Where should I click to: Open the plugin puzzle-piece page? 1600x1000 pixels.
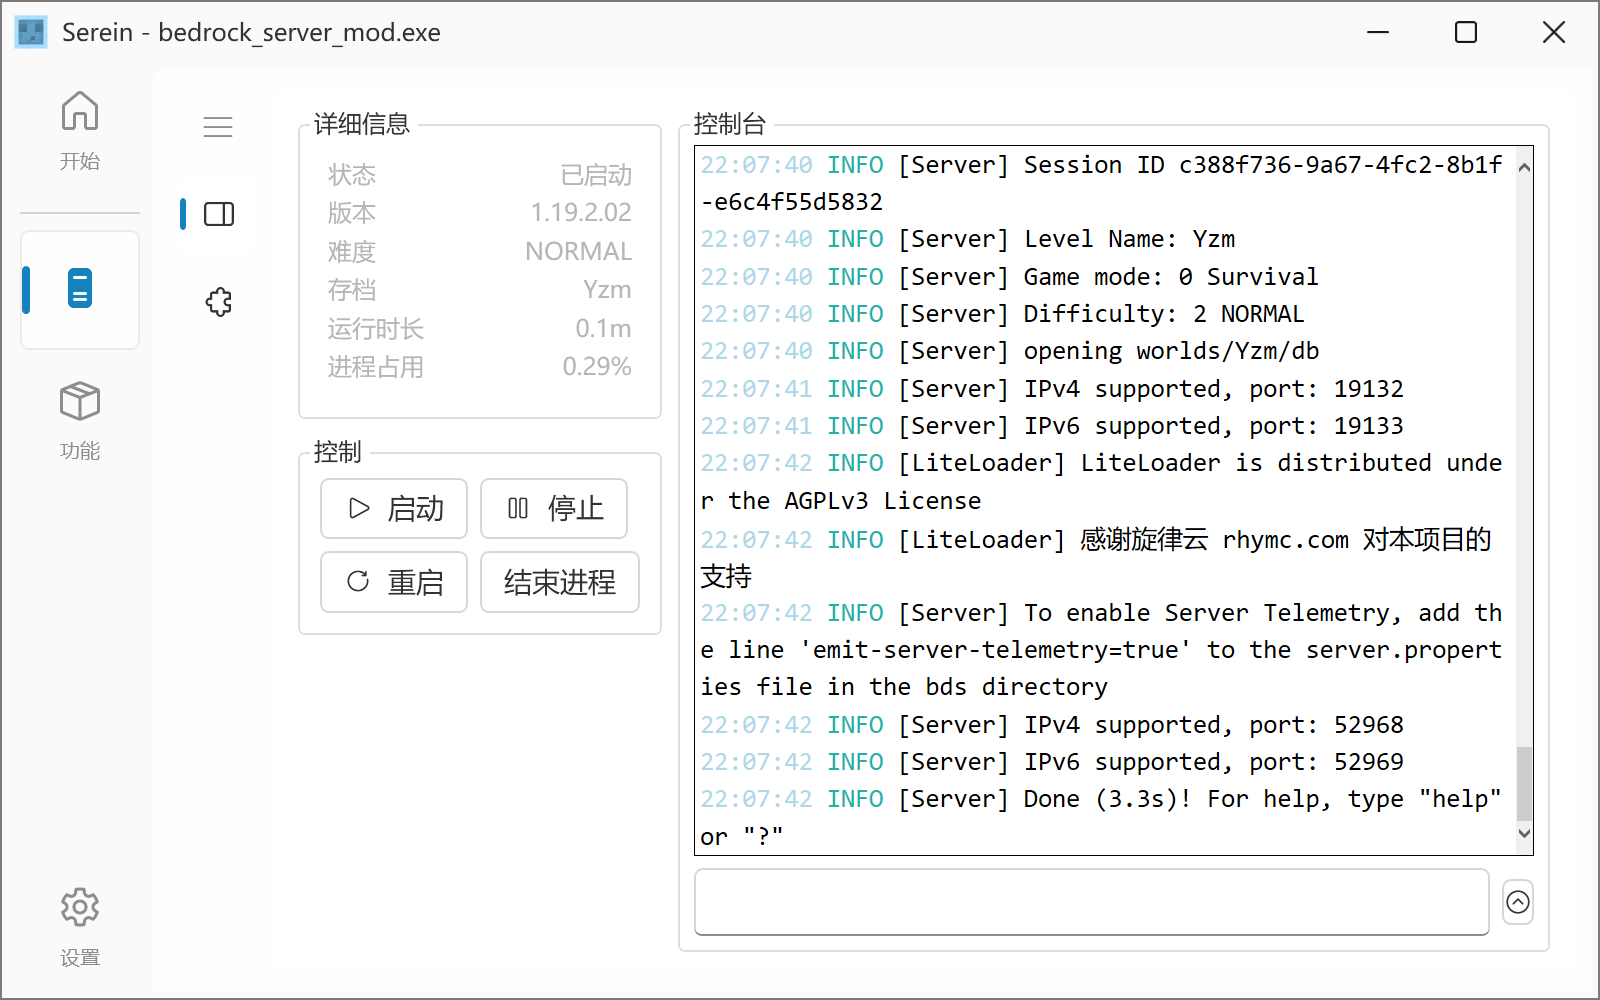pyautogui.click(x=219, y=301)
